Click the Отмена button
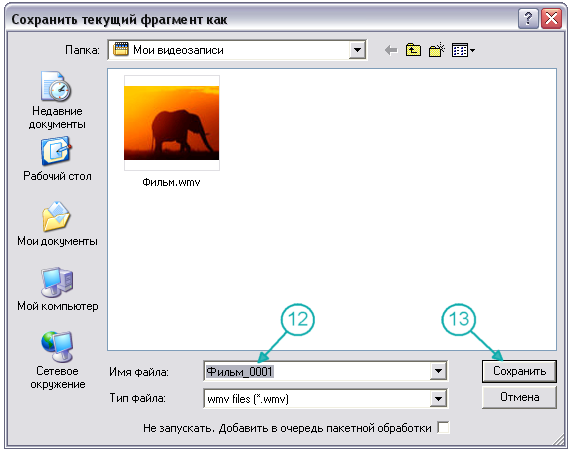Viewport: 570px width, 450px height. [519, 397]
